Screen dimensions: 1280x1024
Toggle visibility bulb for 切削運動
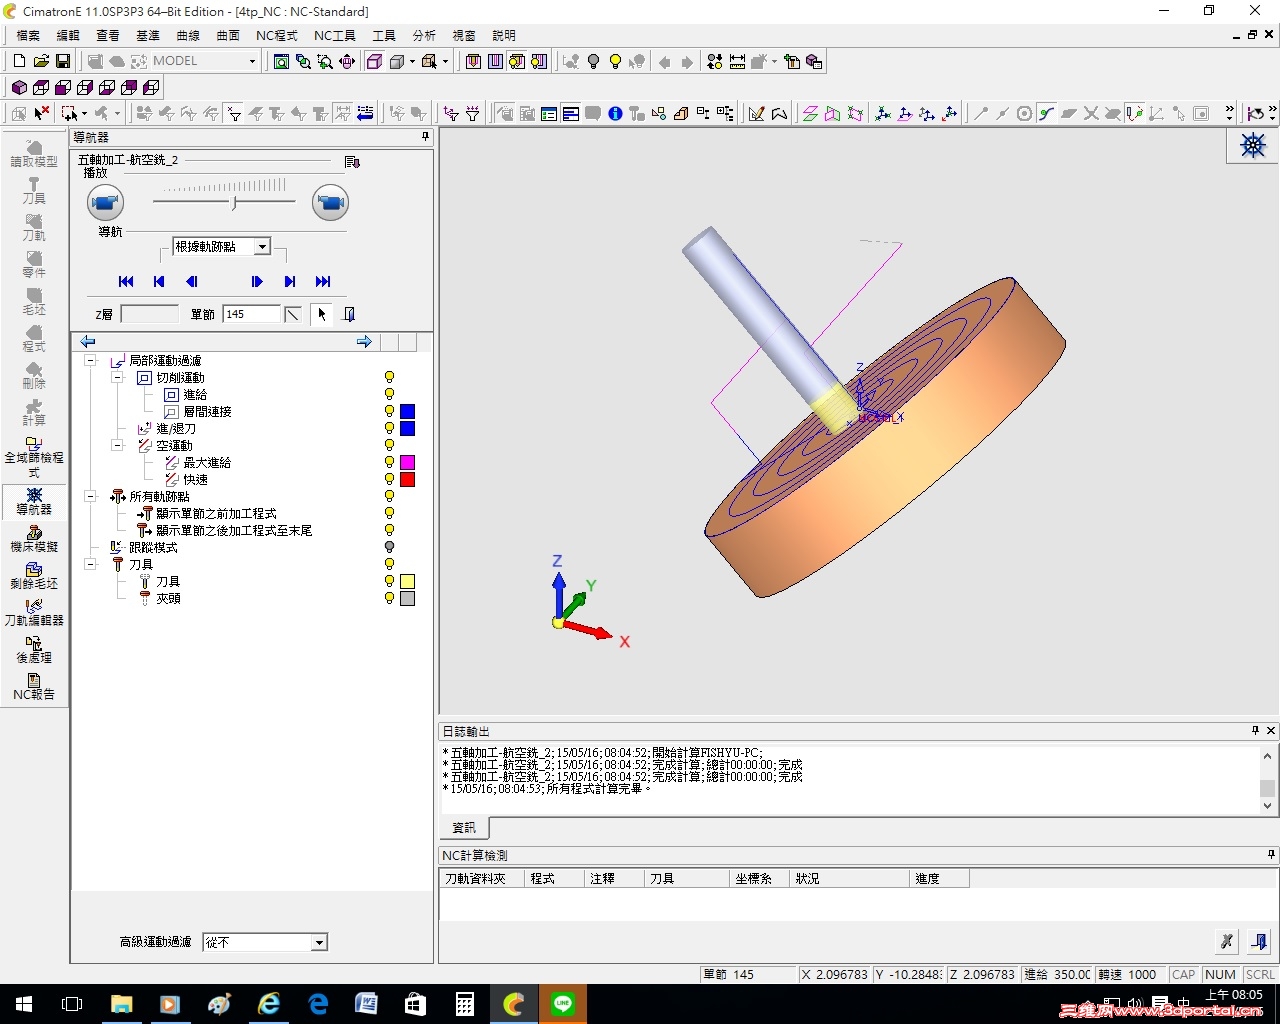tap(389, 378)
